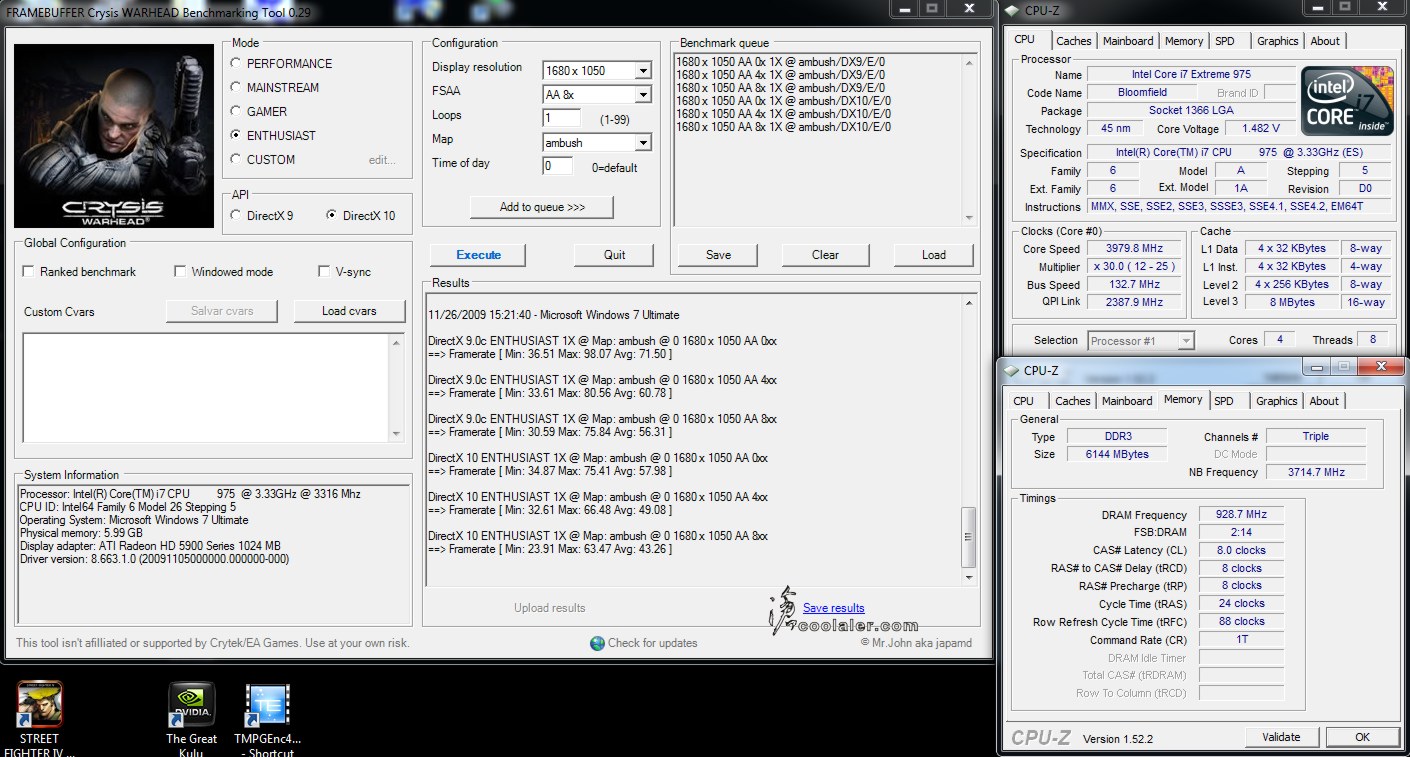Click the Name field Intel Core i7 Extreme 975
The width and height of the screenshot is (1410, 757).
coord(1191,74)
